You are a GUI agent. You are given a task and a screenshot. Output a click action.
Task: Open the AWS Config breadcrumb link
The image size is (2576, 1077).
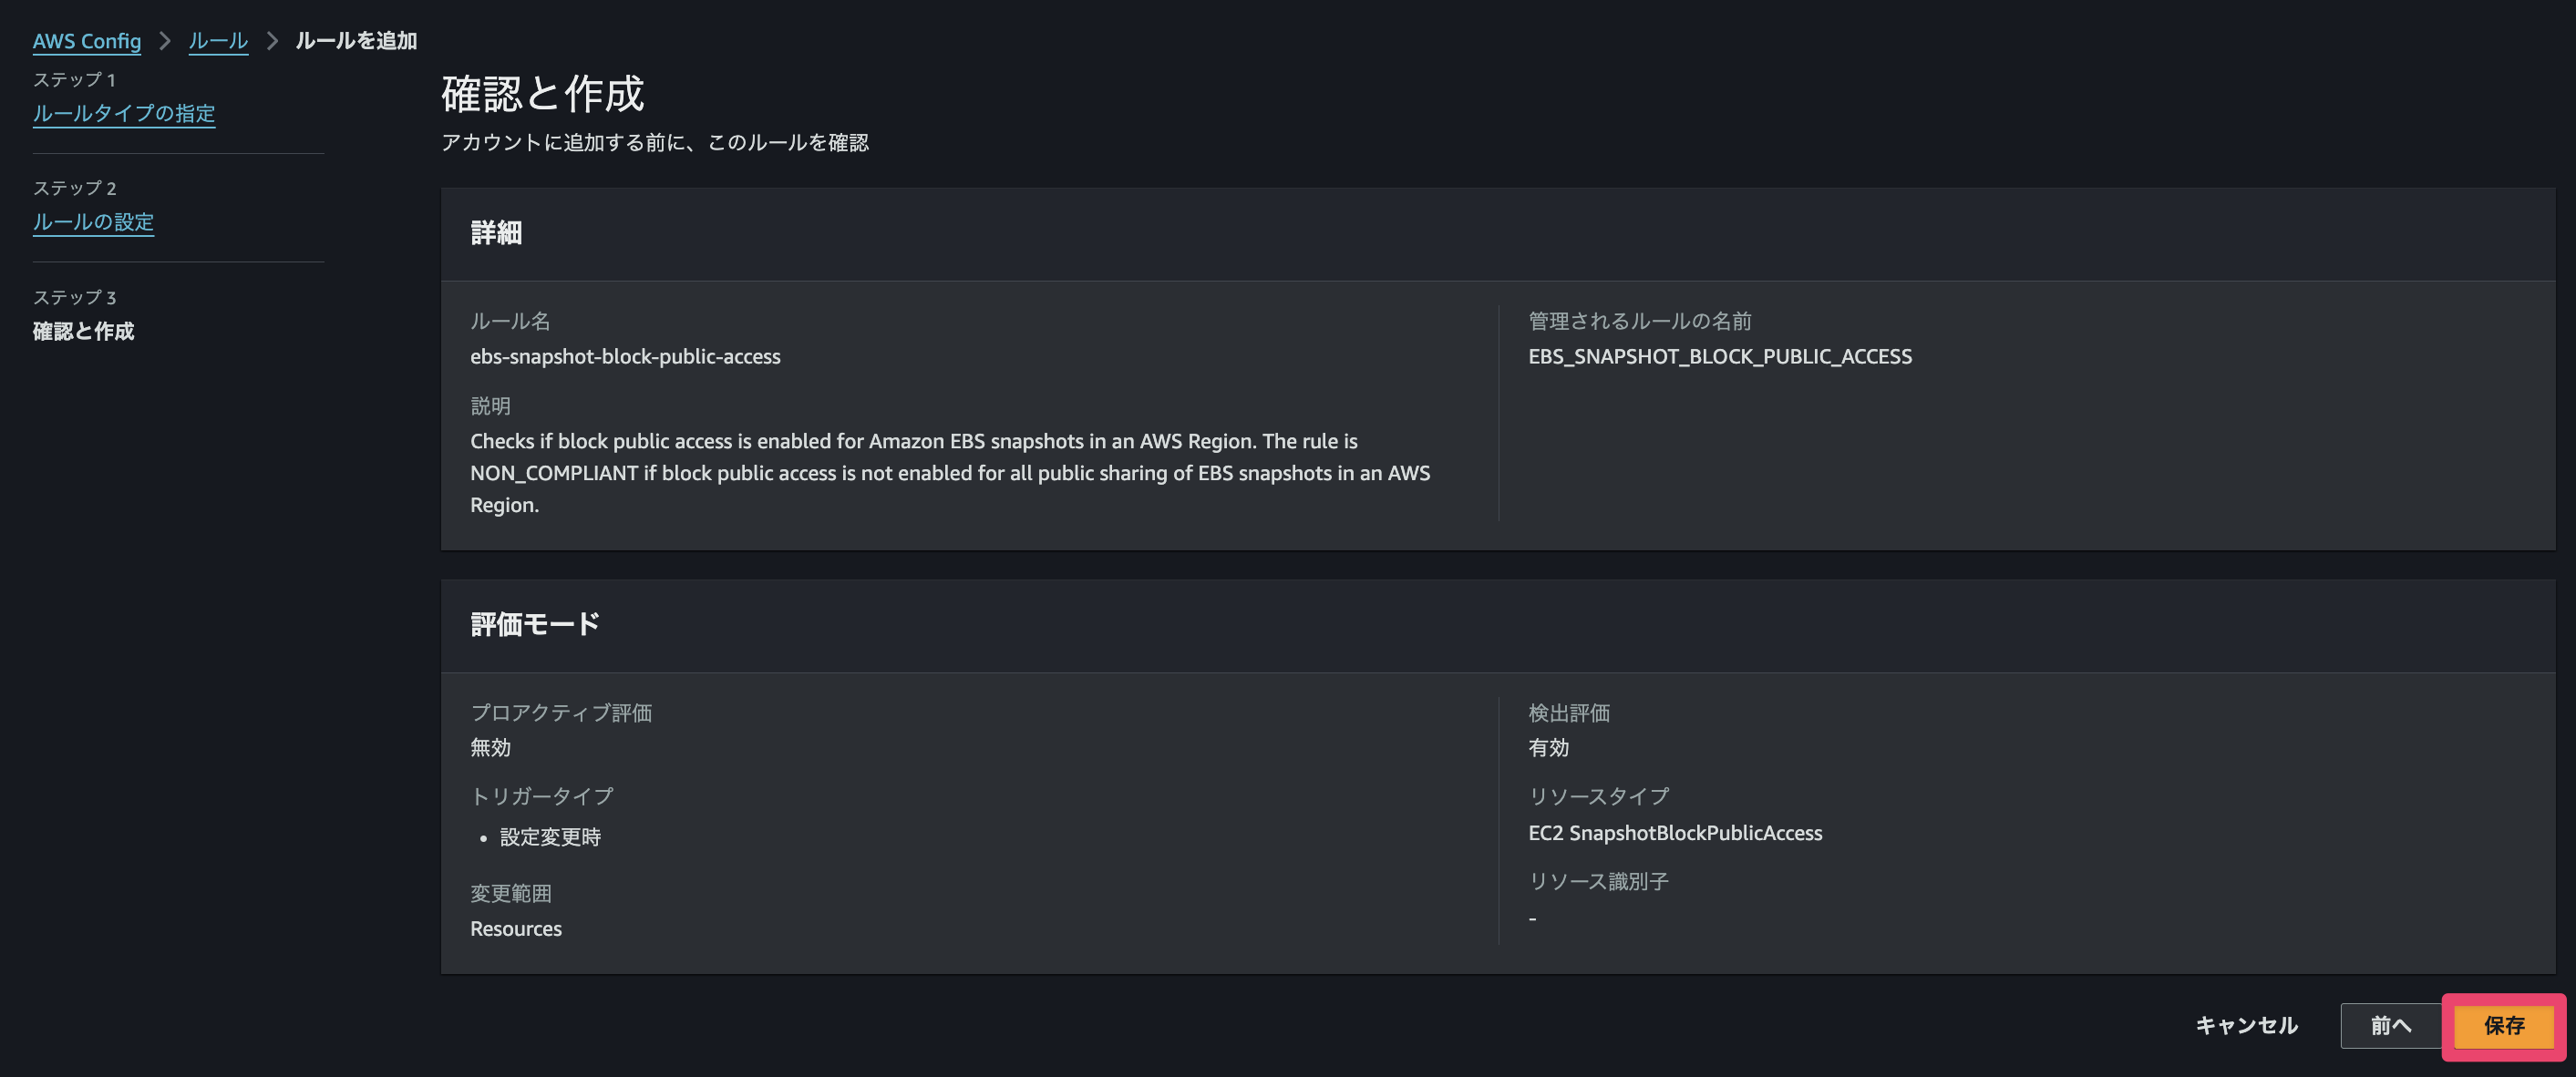88,42
